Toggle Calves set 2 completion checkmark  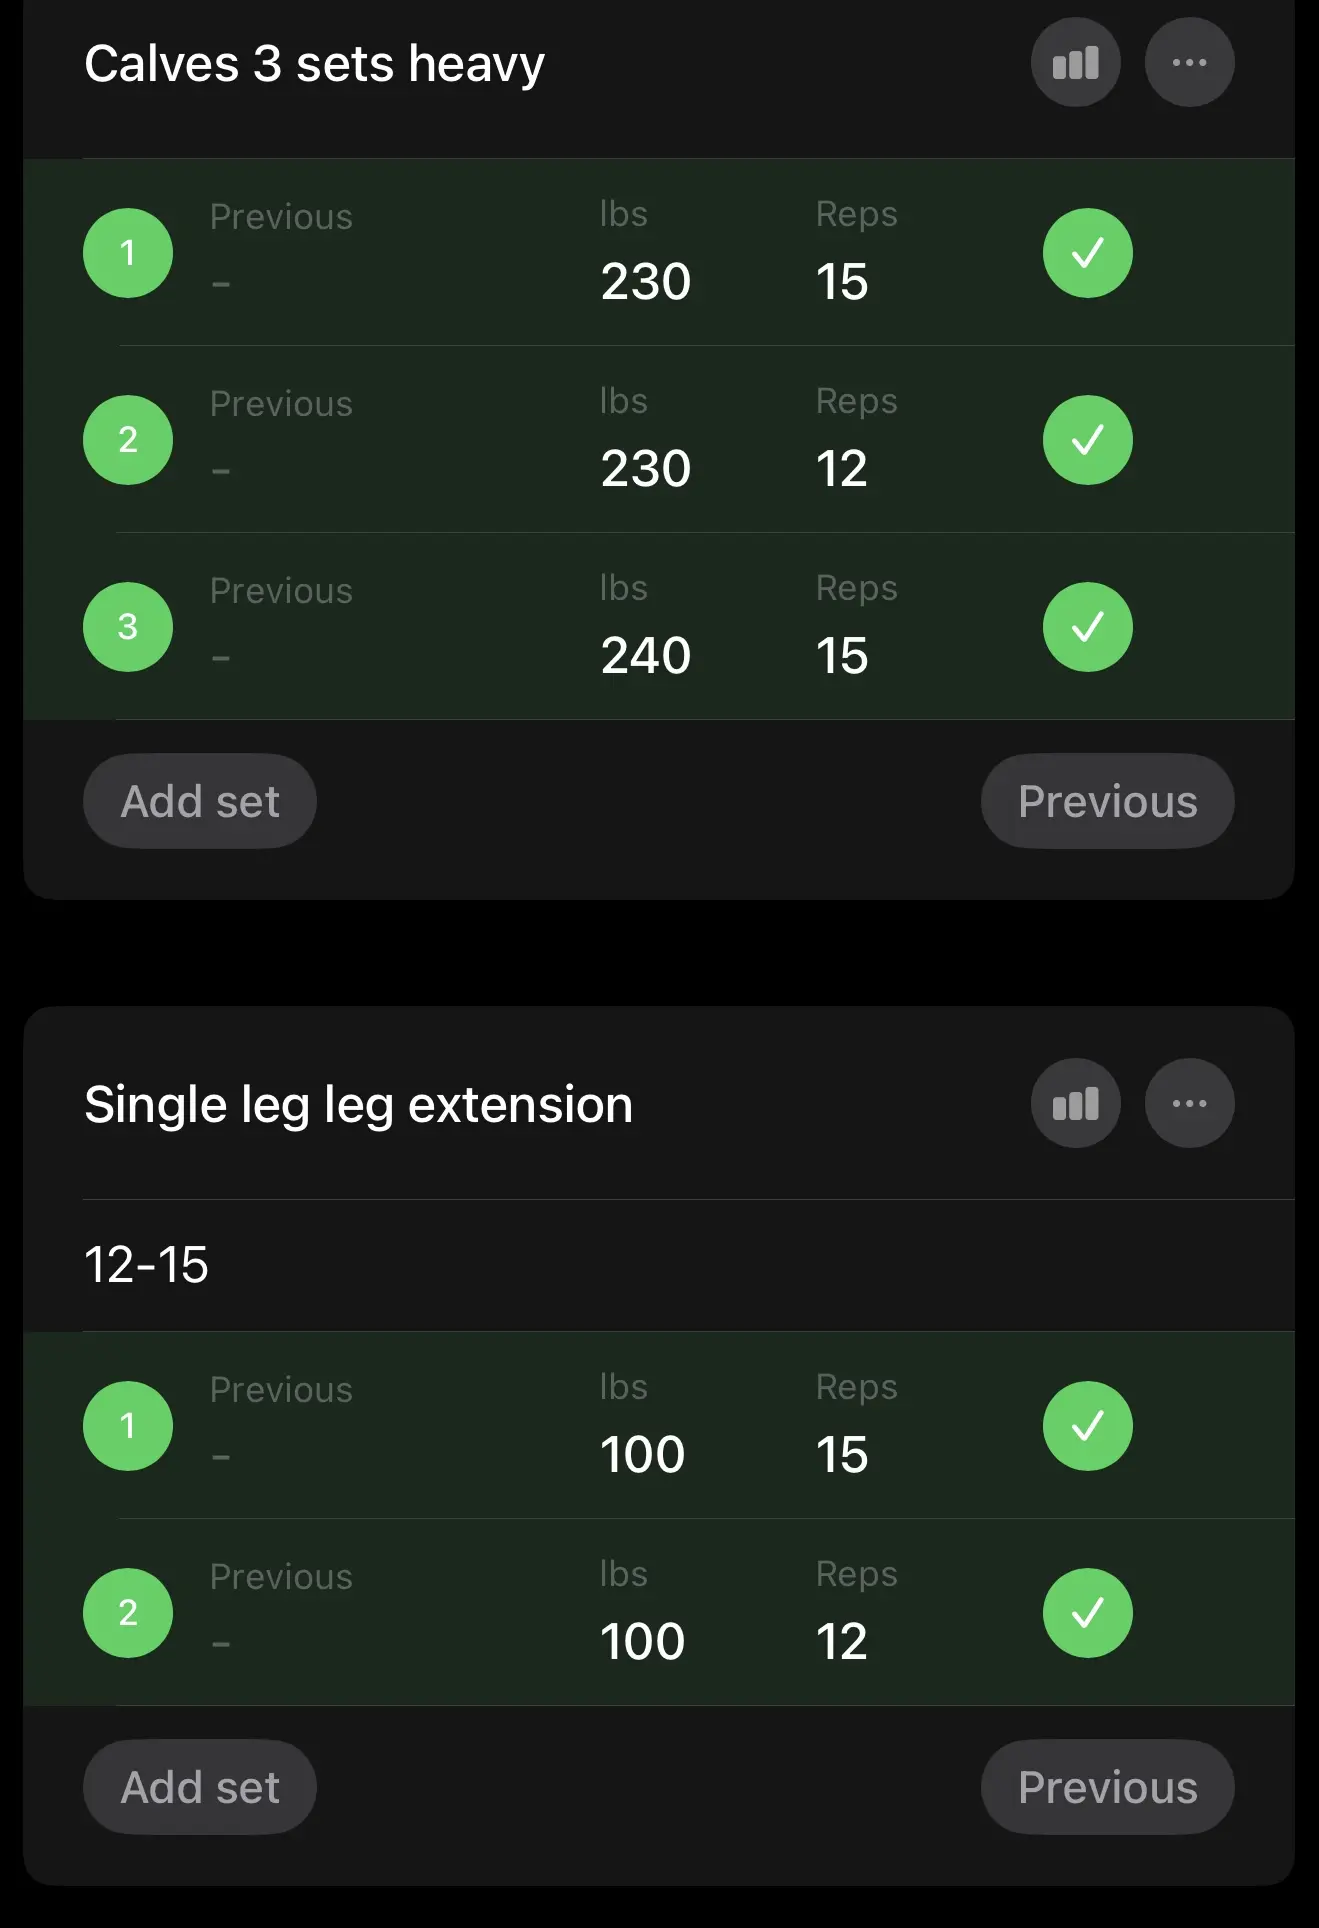click(1087, 440)
